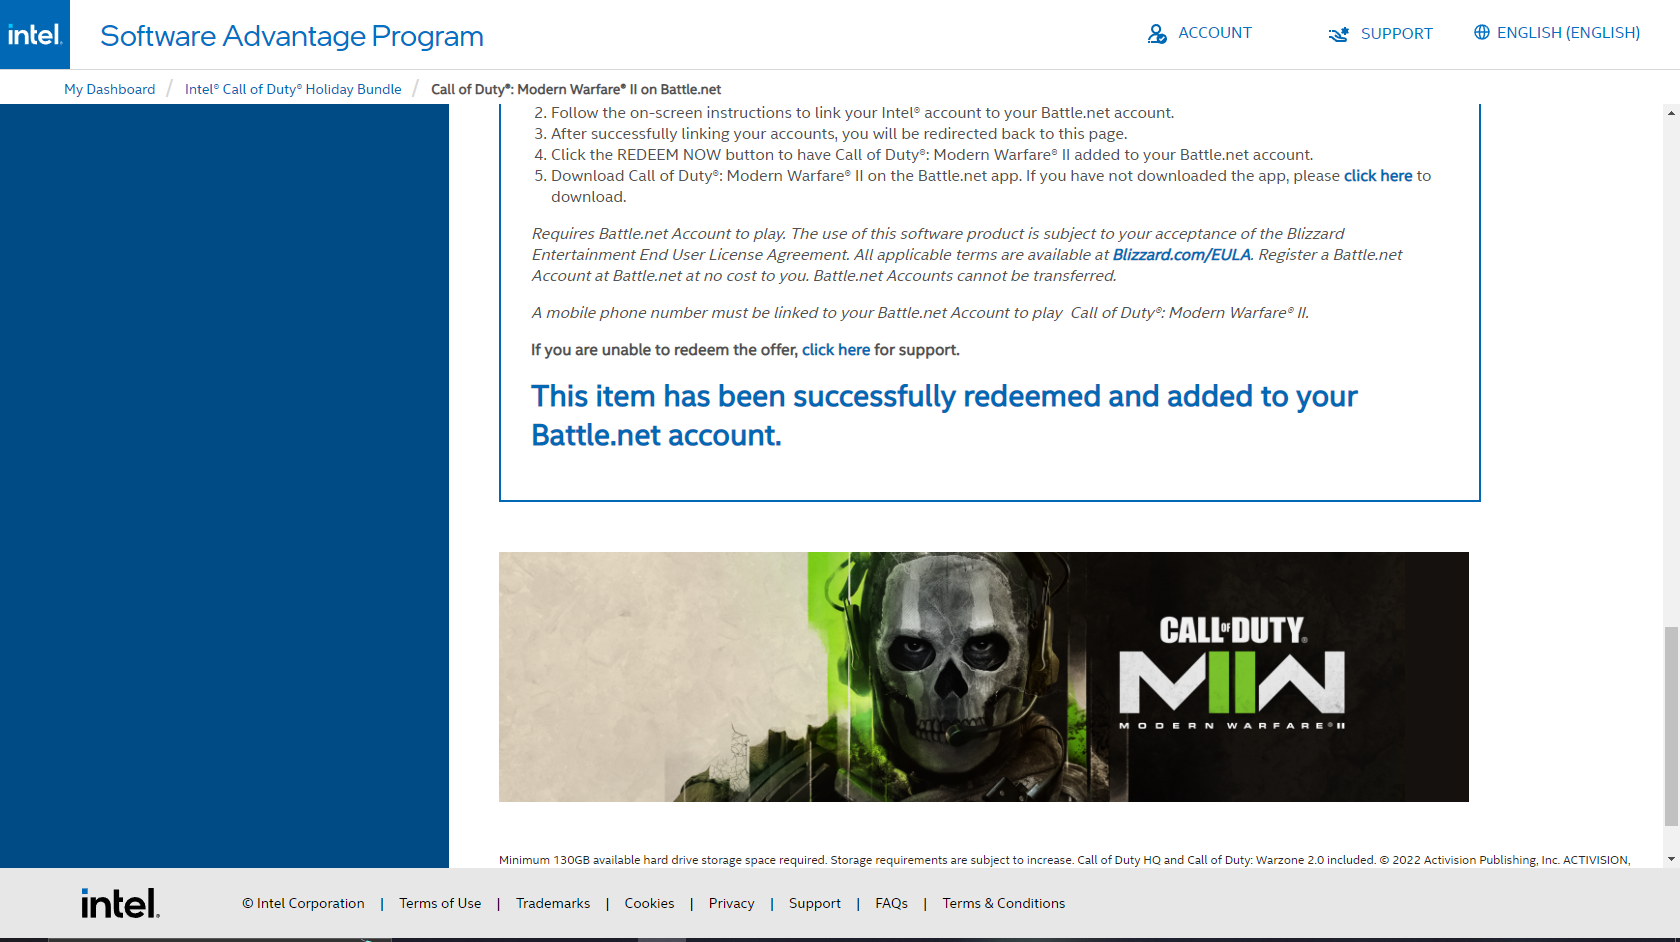Click the Call of Duty Modern Warfare II banner
Viewport: 1680px width, 942px height.
[984, 677]
